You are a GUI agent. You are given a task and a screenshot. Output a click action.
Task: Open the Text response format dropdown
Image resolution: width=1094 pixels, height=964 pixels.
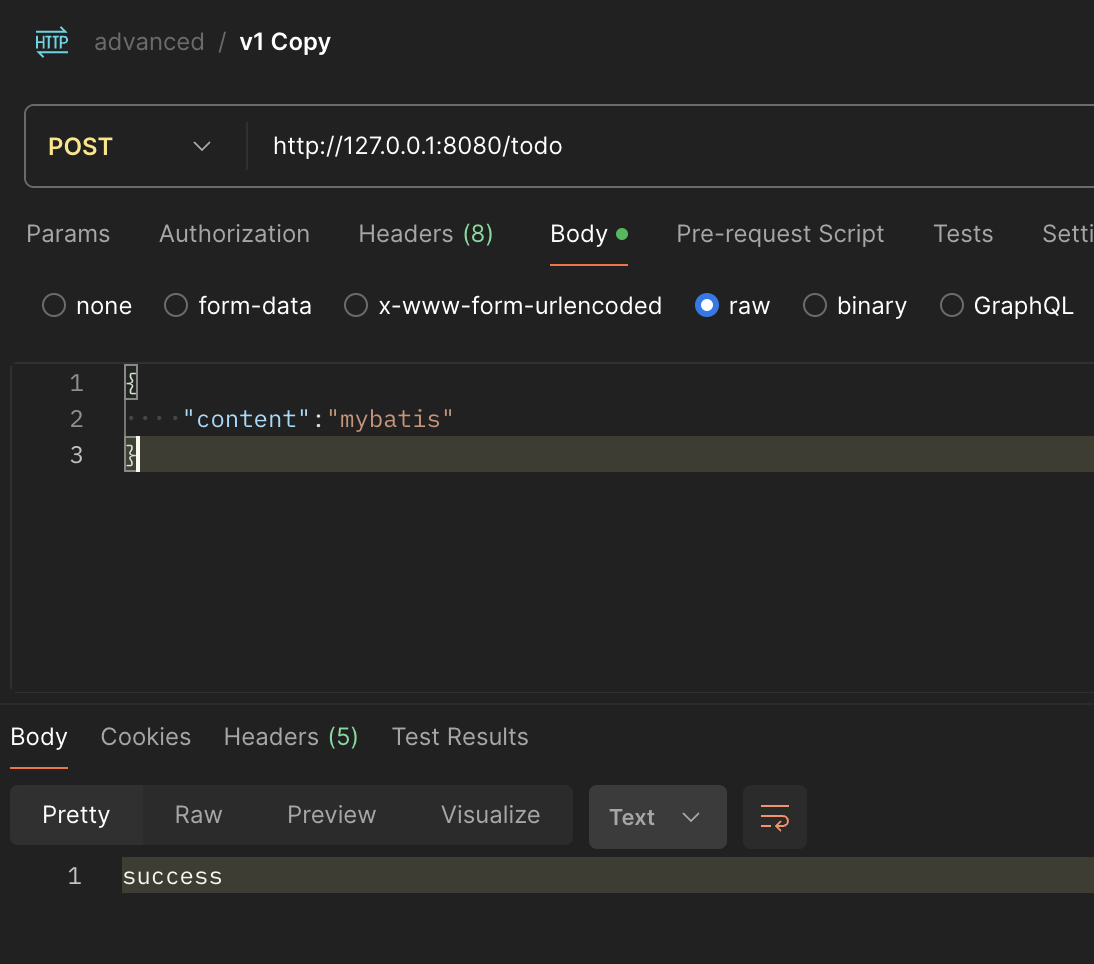pos(657,817)
